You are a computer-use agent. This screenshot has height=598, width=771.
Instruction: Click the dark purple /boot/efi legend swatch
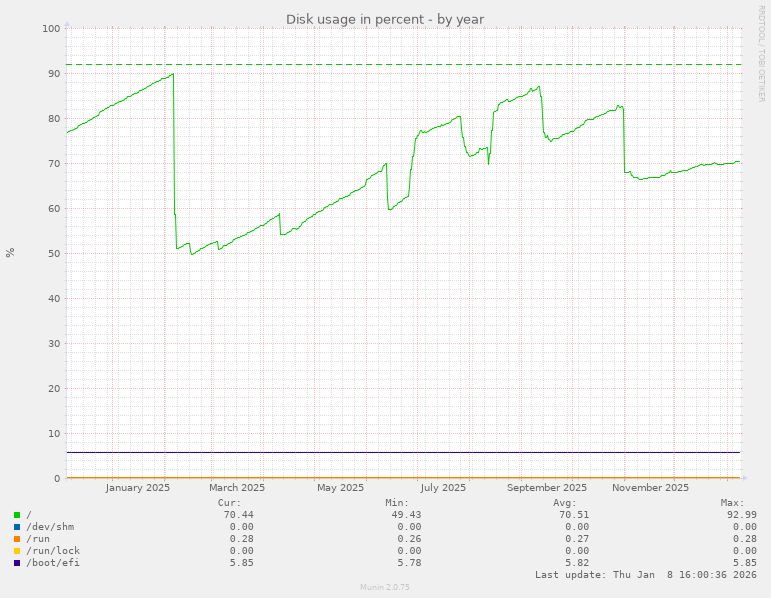coord(17,563)
